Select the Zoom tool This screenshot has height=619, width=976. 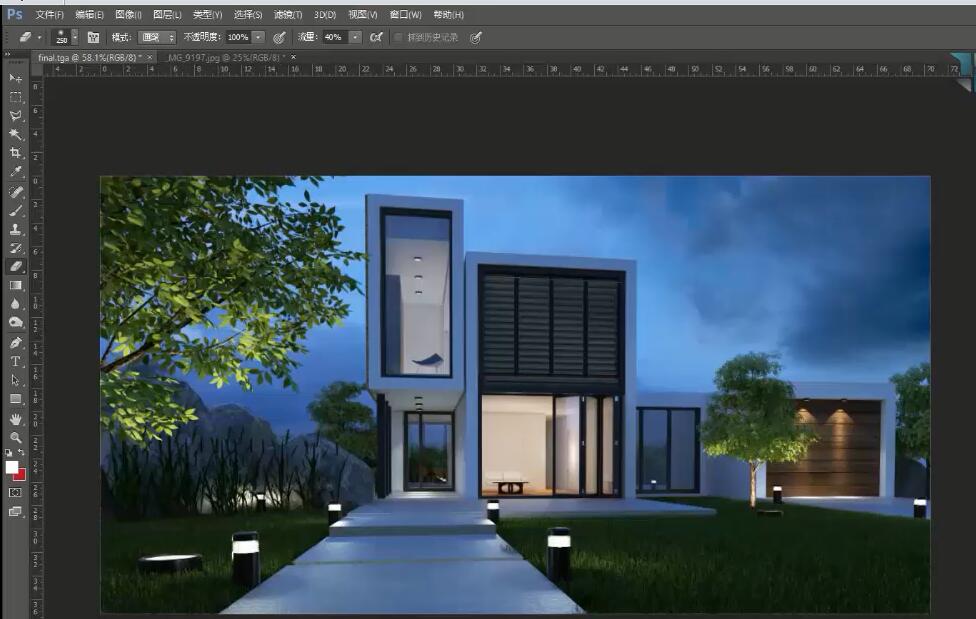click(16, 438)
